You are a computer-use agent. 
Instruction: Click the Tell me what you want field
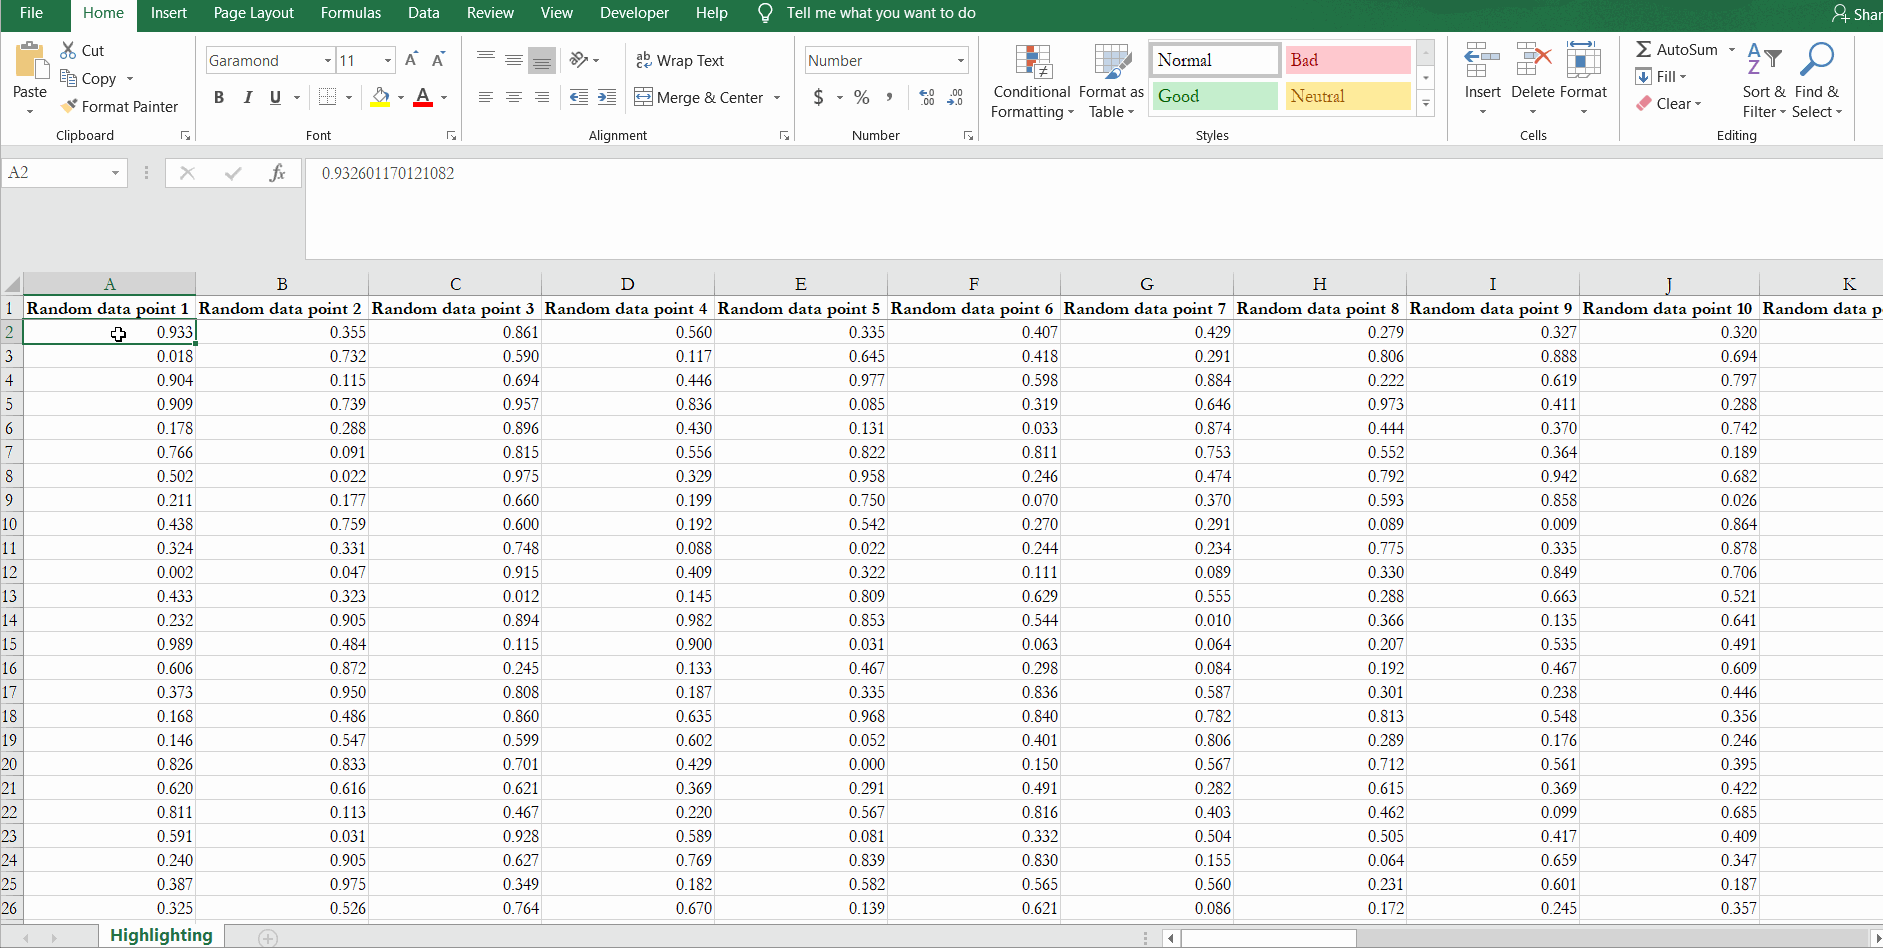(x=879, y=13)
